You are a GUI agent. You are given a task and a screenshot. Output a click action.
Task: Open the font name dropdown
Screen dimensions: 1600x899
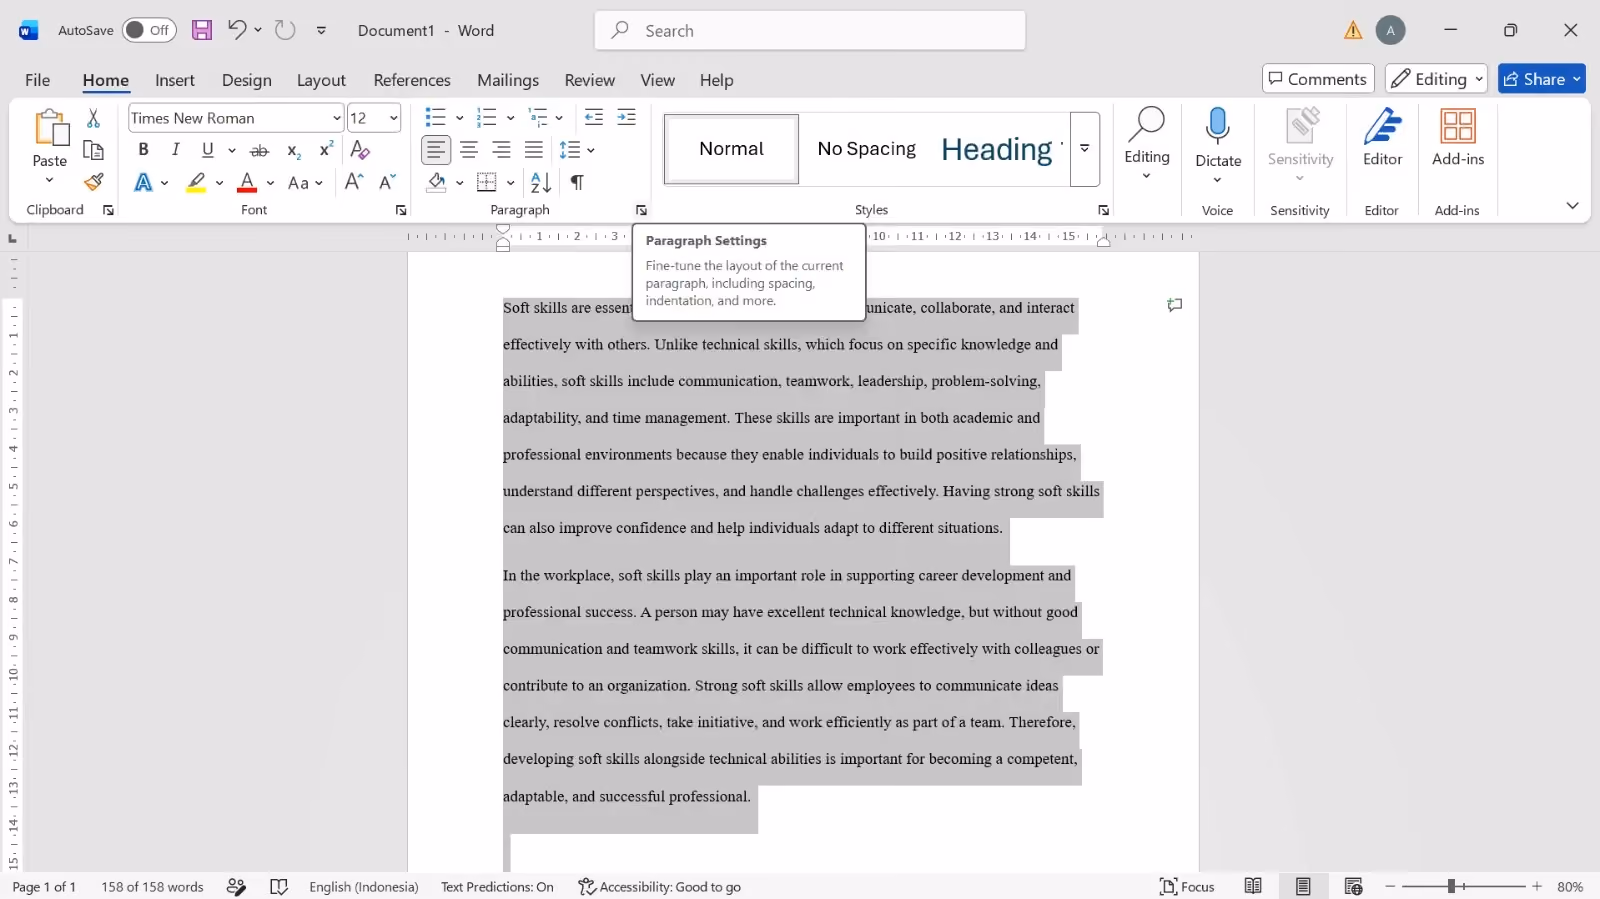337,118
